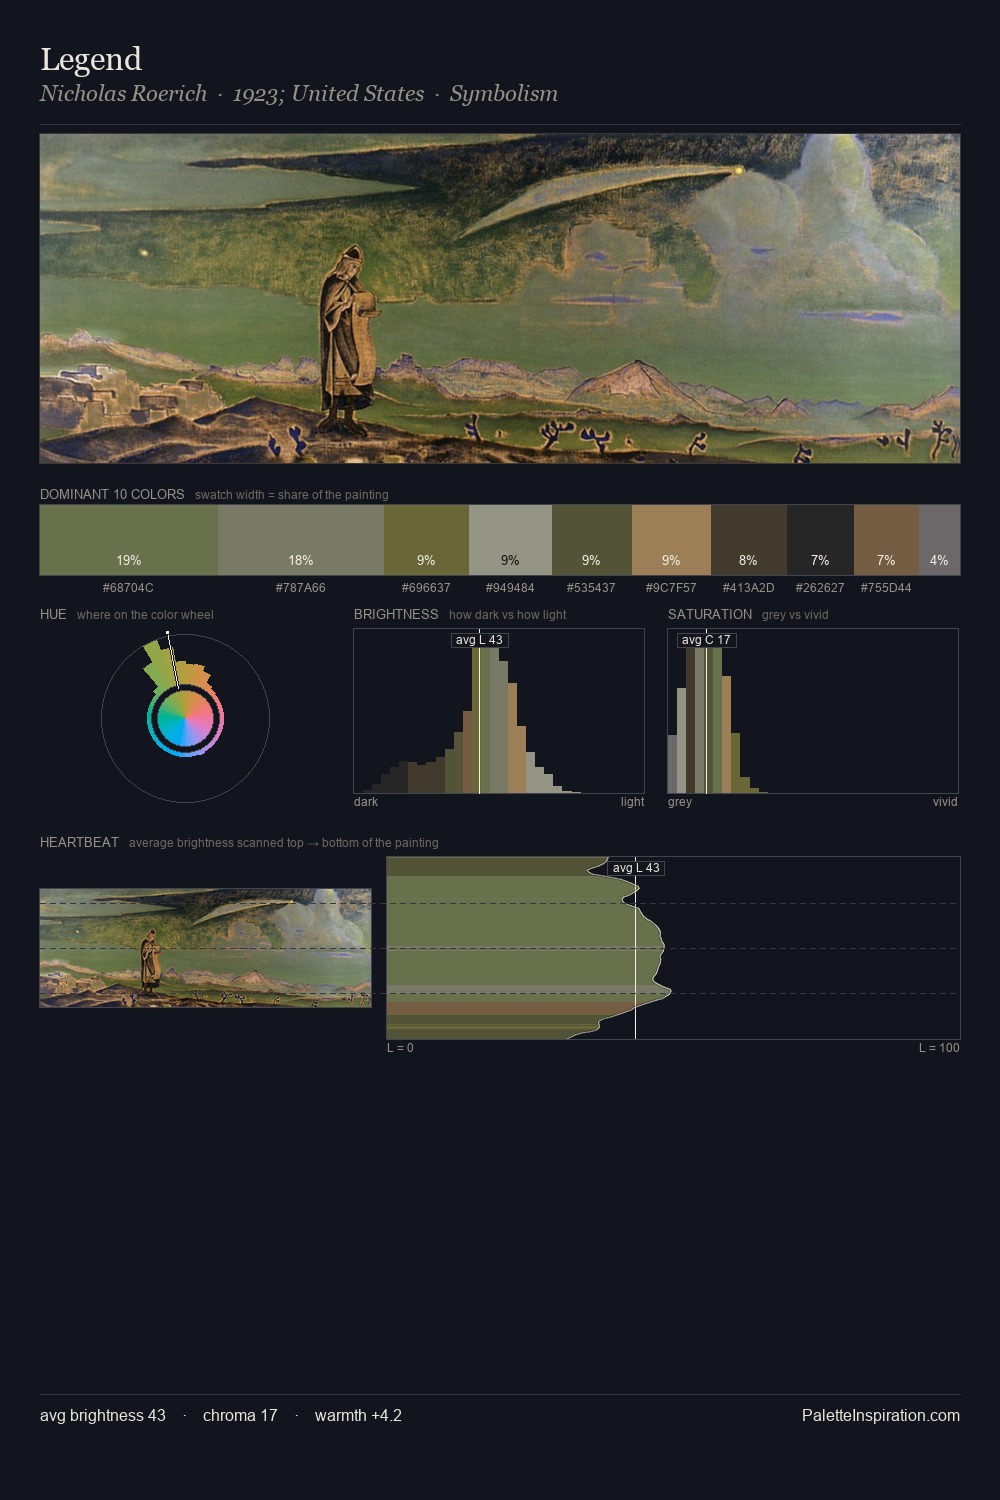The width and height of the screenshot is (1000, 1500).
Task: Click the Symbolism style label
Action: click(503, 94)
